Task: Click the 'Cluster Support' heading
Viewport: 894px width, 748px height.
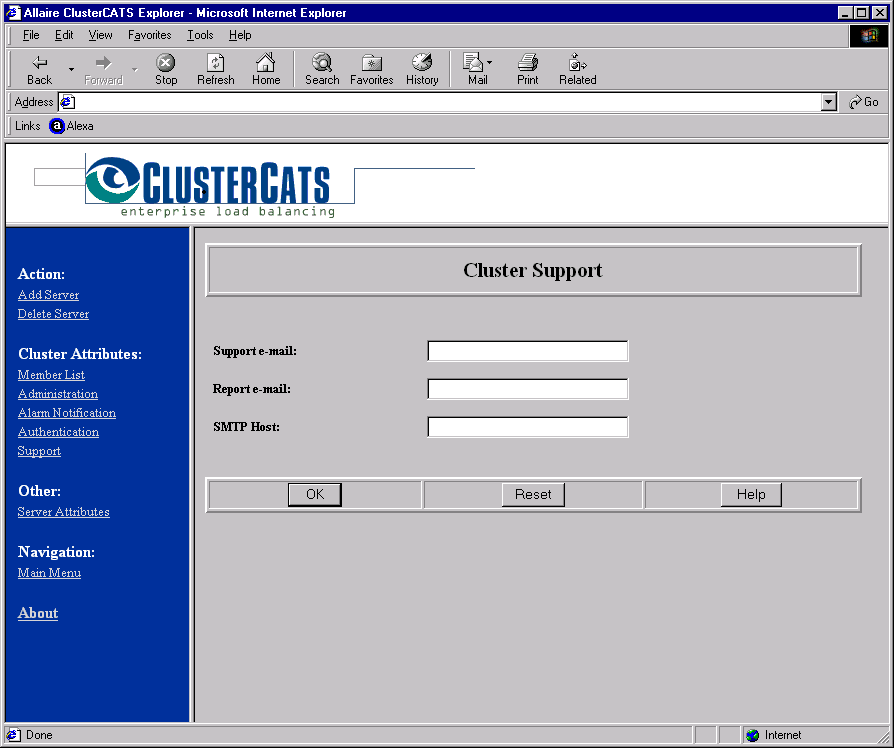Action: point(533,270)
